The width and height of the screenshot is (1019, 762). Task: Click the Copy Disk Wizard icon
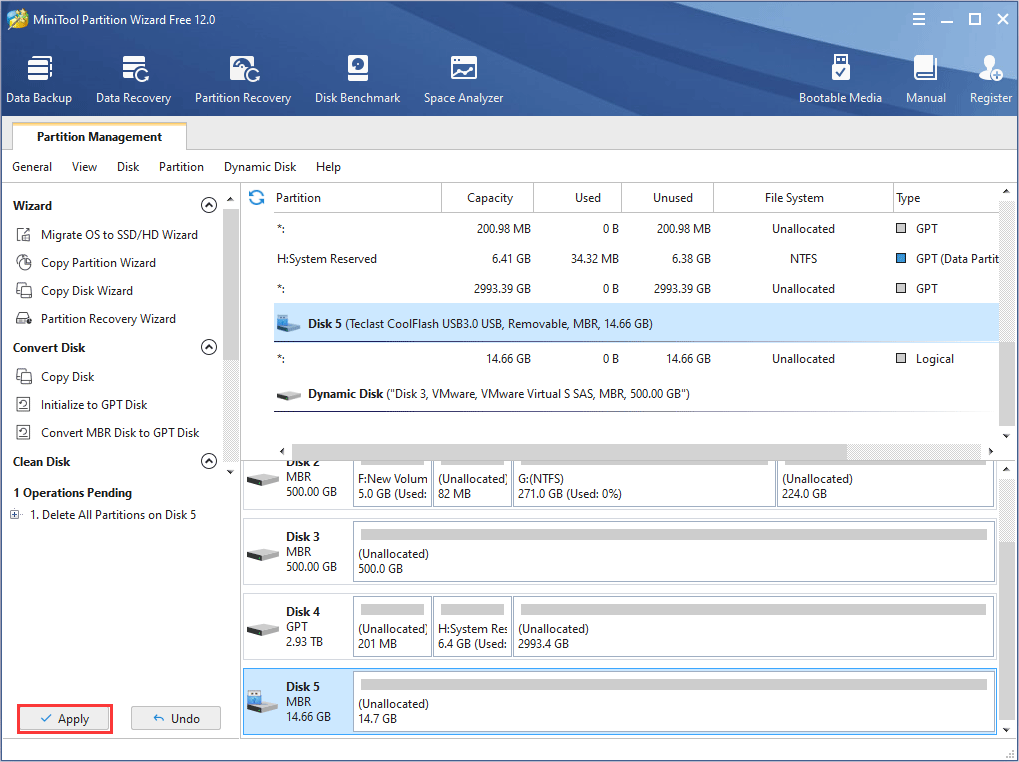coord(23,290)
